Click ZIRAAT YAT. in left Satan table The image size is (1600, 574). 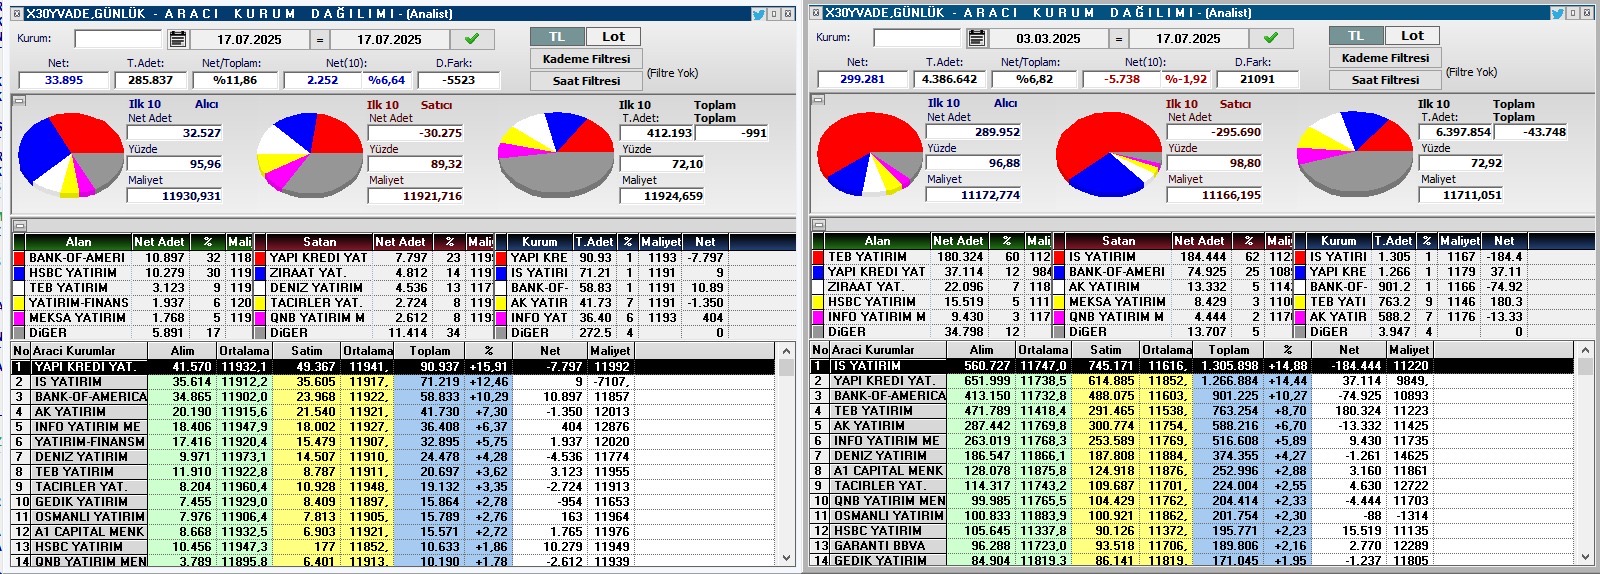tap(309, 273)
